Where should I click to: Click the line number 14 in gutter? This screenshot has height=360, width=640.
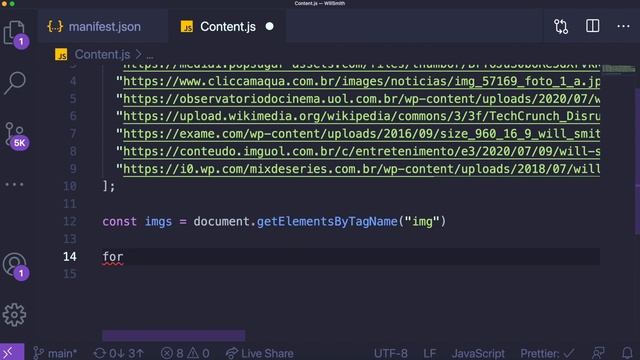pyautogui.click(x=70, y=257)
